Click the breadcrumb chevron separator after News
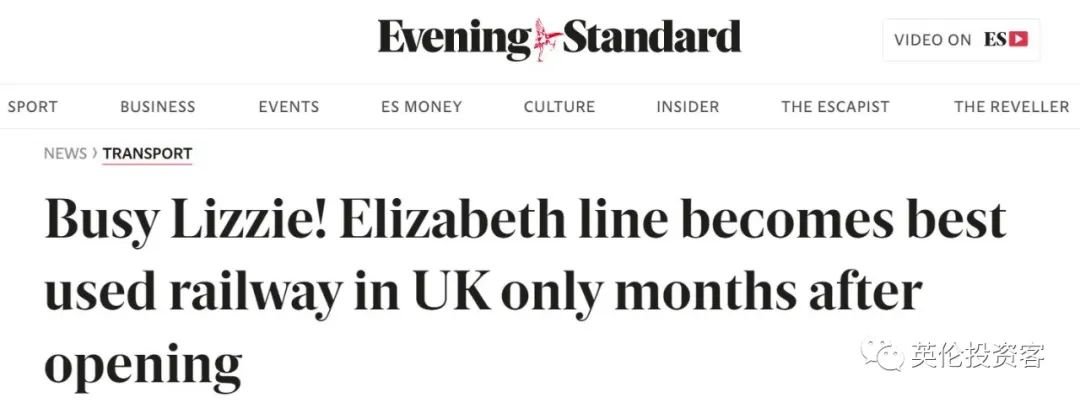1080x403 pixels. pos(95,154)
